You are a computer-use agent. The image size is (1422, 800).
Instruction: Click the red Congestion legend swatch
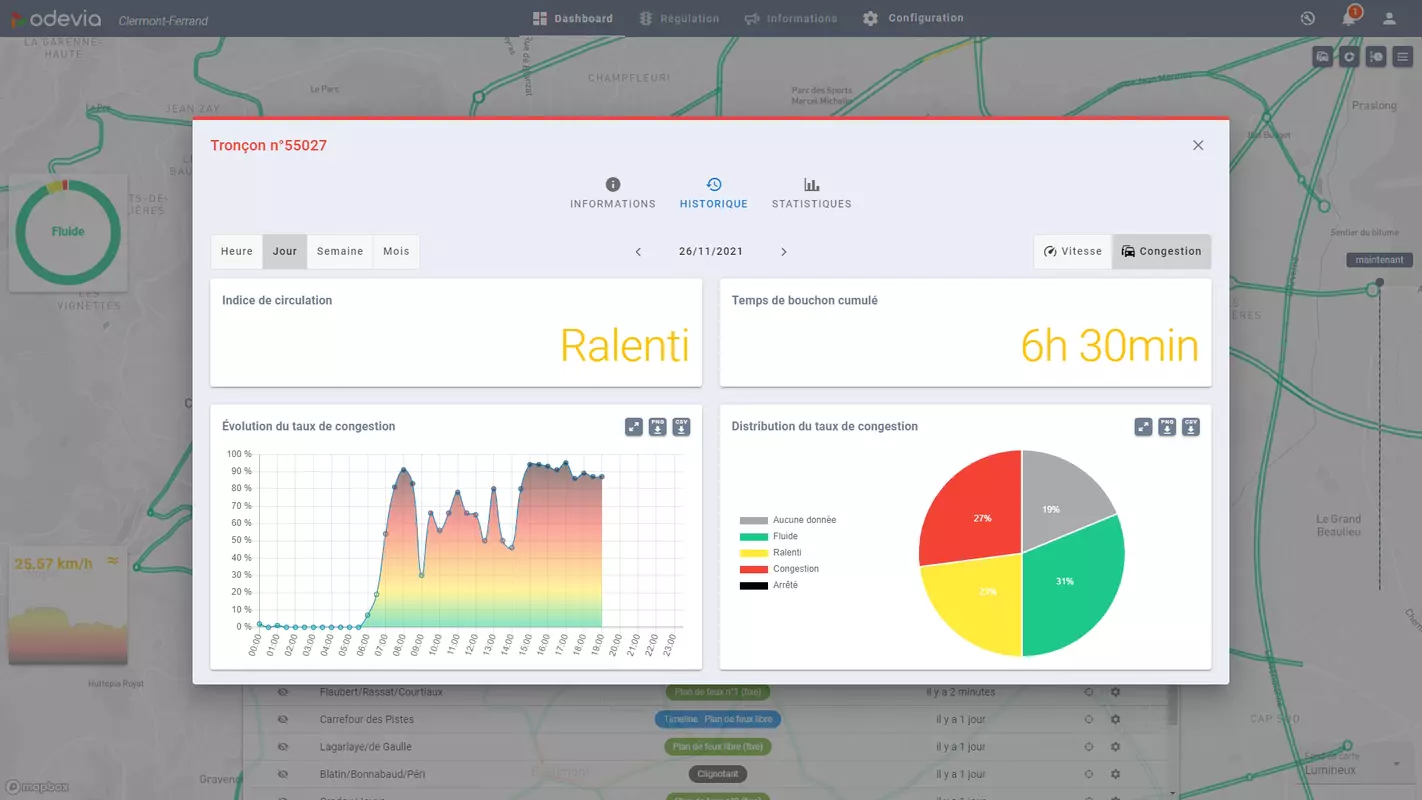753,569
